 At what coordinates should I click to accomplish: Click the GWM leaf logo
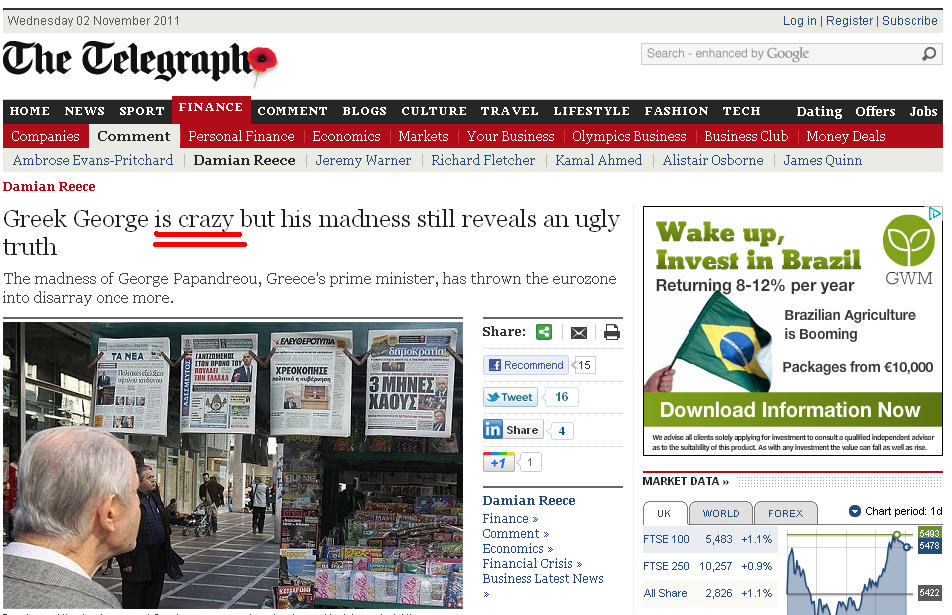908,240
